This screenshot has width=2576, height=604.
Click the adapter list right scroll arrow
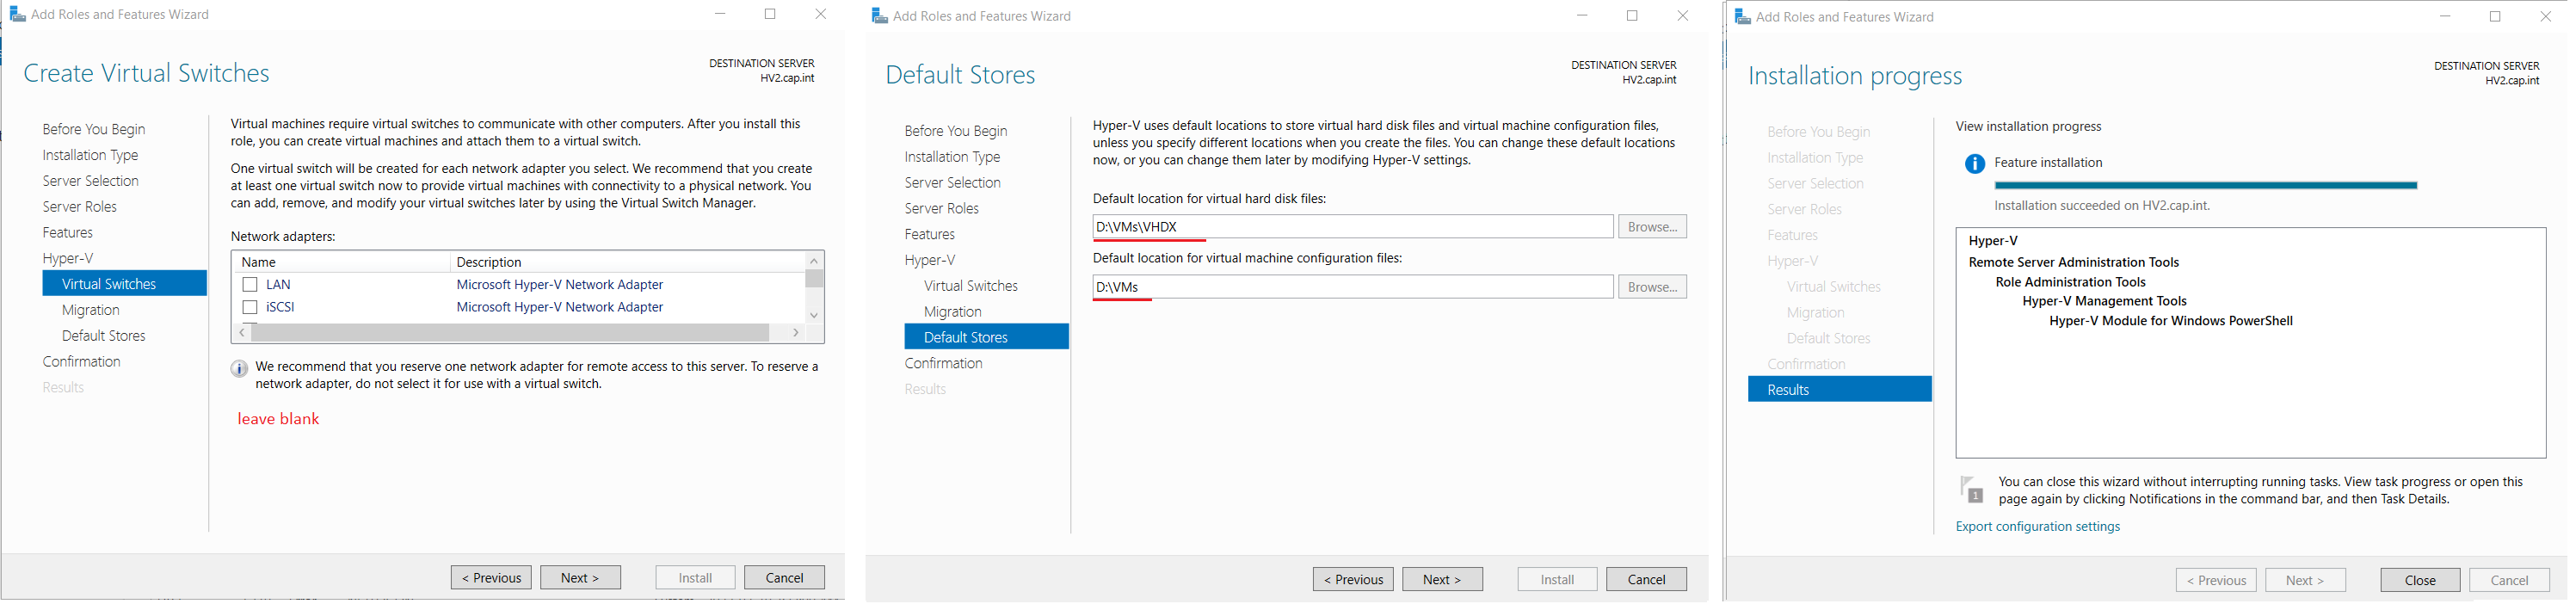pyautogui.click(x=796, y=332)
